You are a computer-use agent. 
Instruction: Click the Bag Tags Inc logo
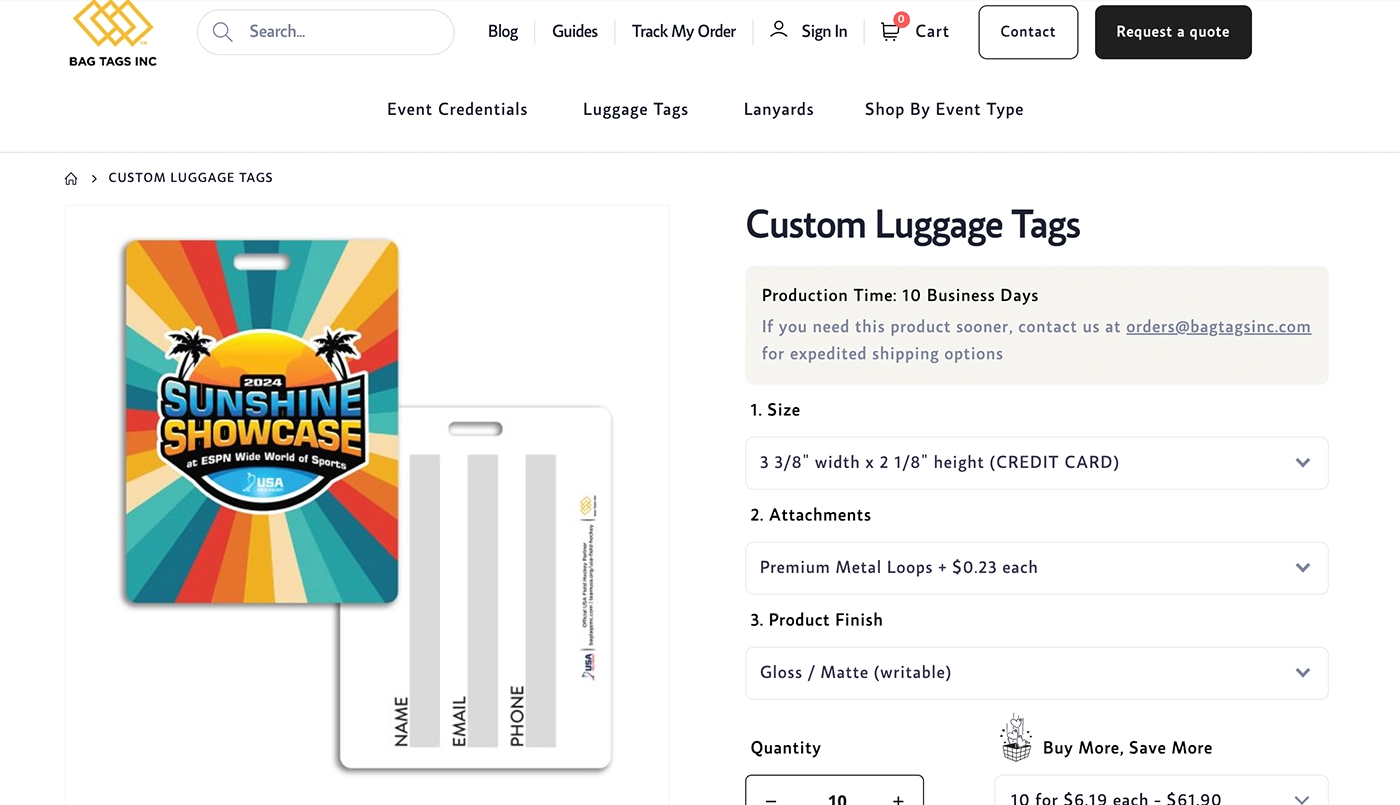click(113, 34)
